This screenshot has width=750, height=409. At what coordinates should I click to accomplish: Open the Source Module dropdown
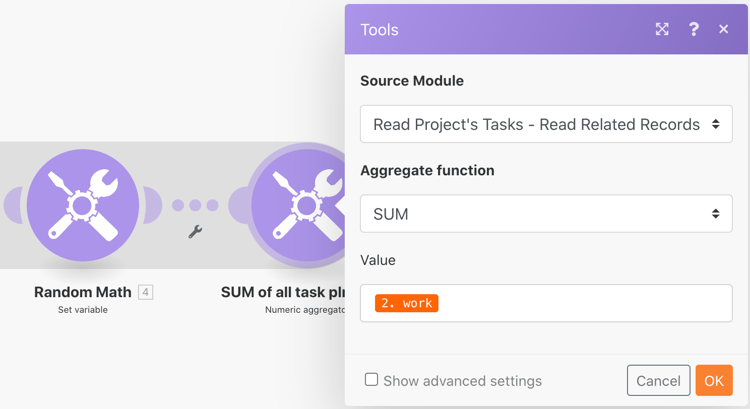point(546,125)
